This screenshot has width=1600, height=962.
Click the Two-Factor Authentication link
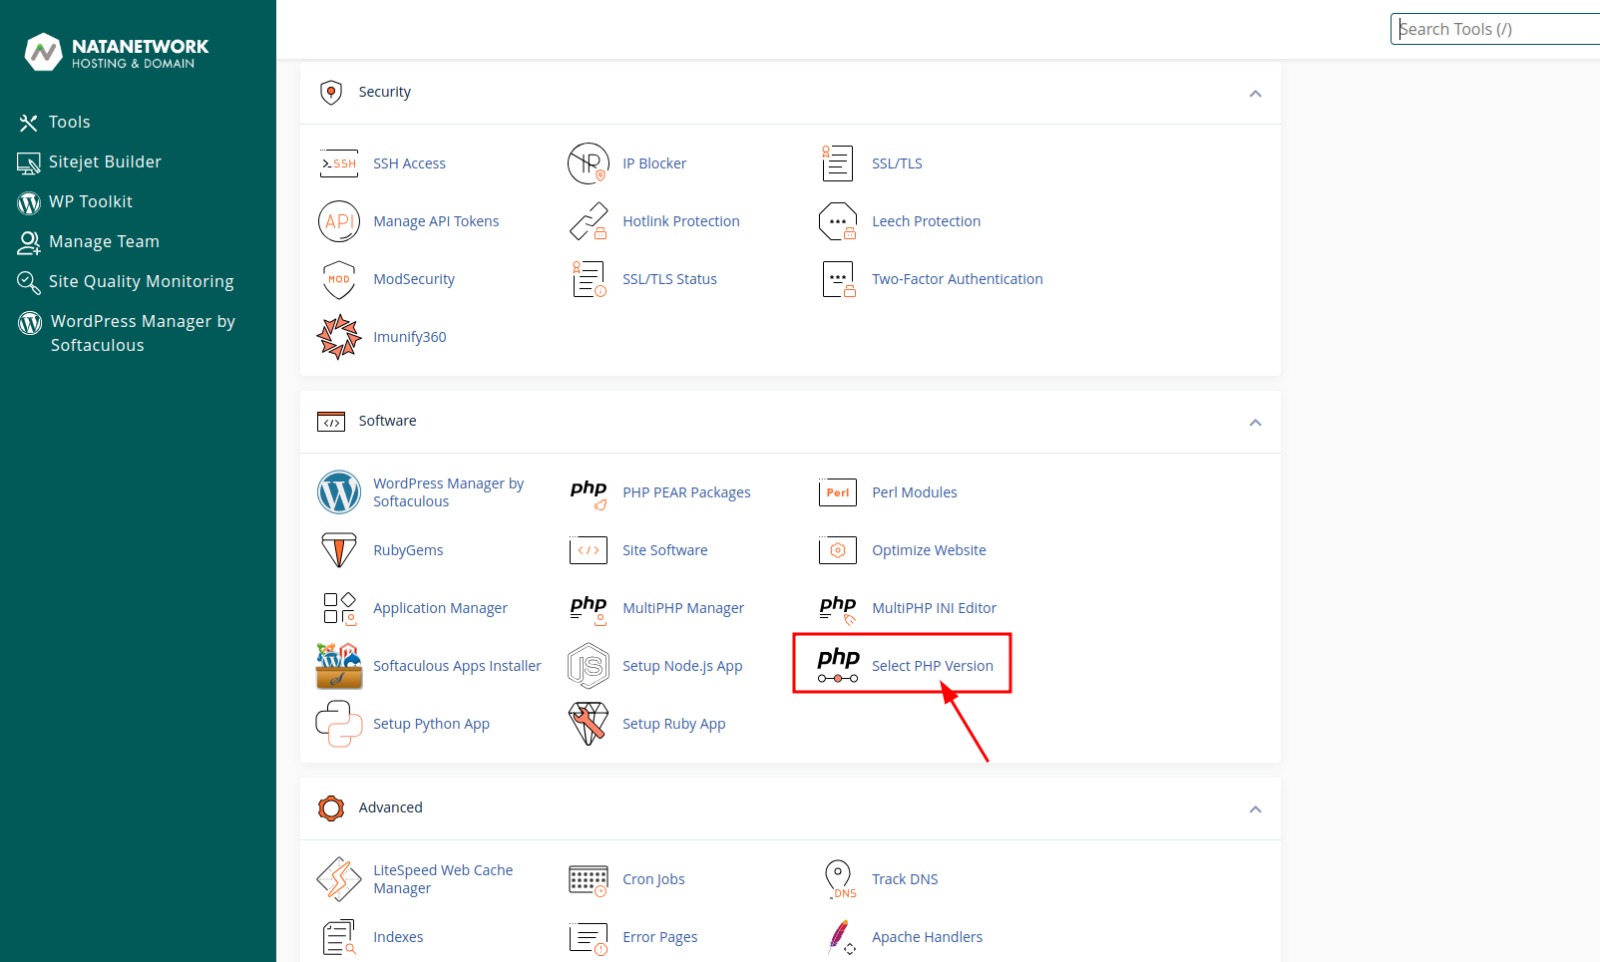(957, 279)
